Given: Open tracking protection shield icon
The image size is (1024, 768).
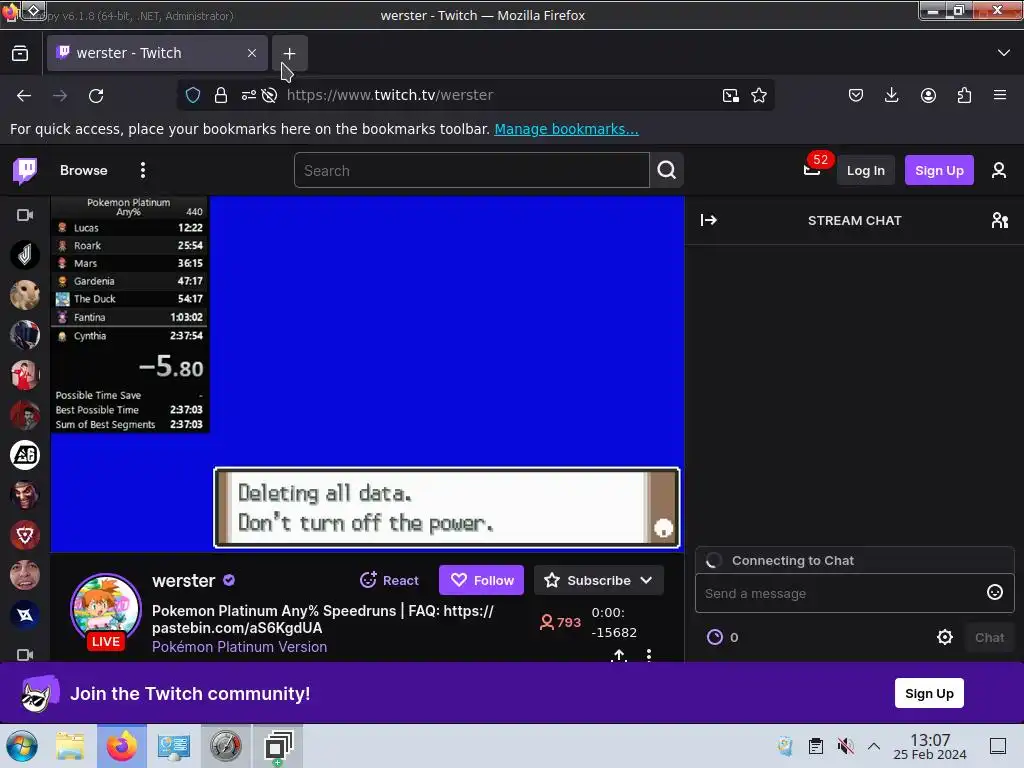Looking at the screenshot, I should [x=193, y=95].
